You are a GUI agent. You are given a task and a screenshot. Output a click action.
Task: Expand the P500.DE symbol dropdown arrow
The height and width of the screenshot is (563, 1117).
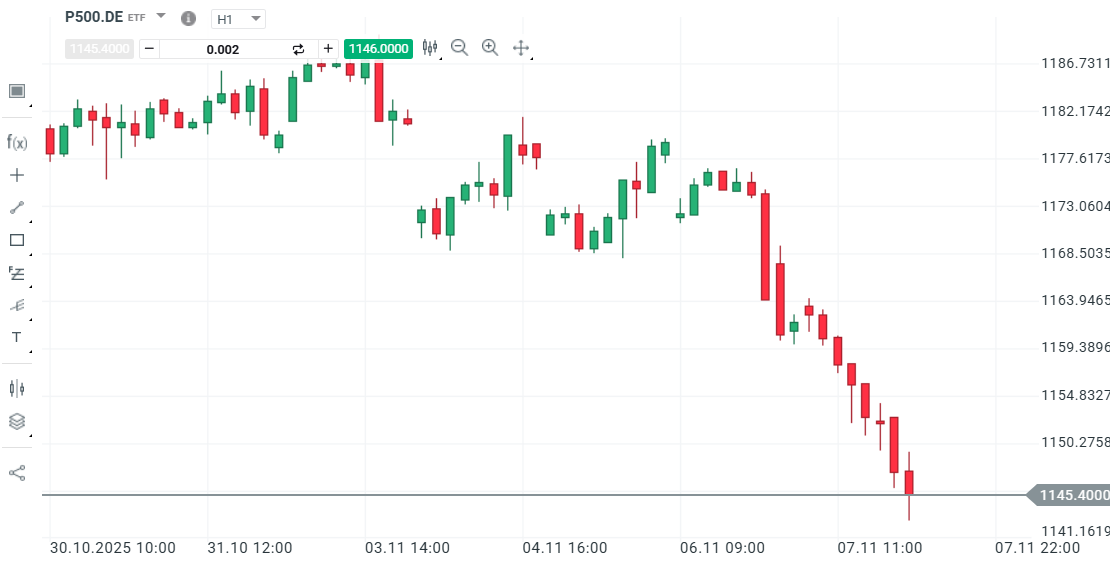tap(161, 17)
